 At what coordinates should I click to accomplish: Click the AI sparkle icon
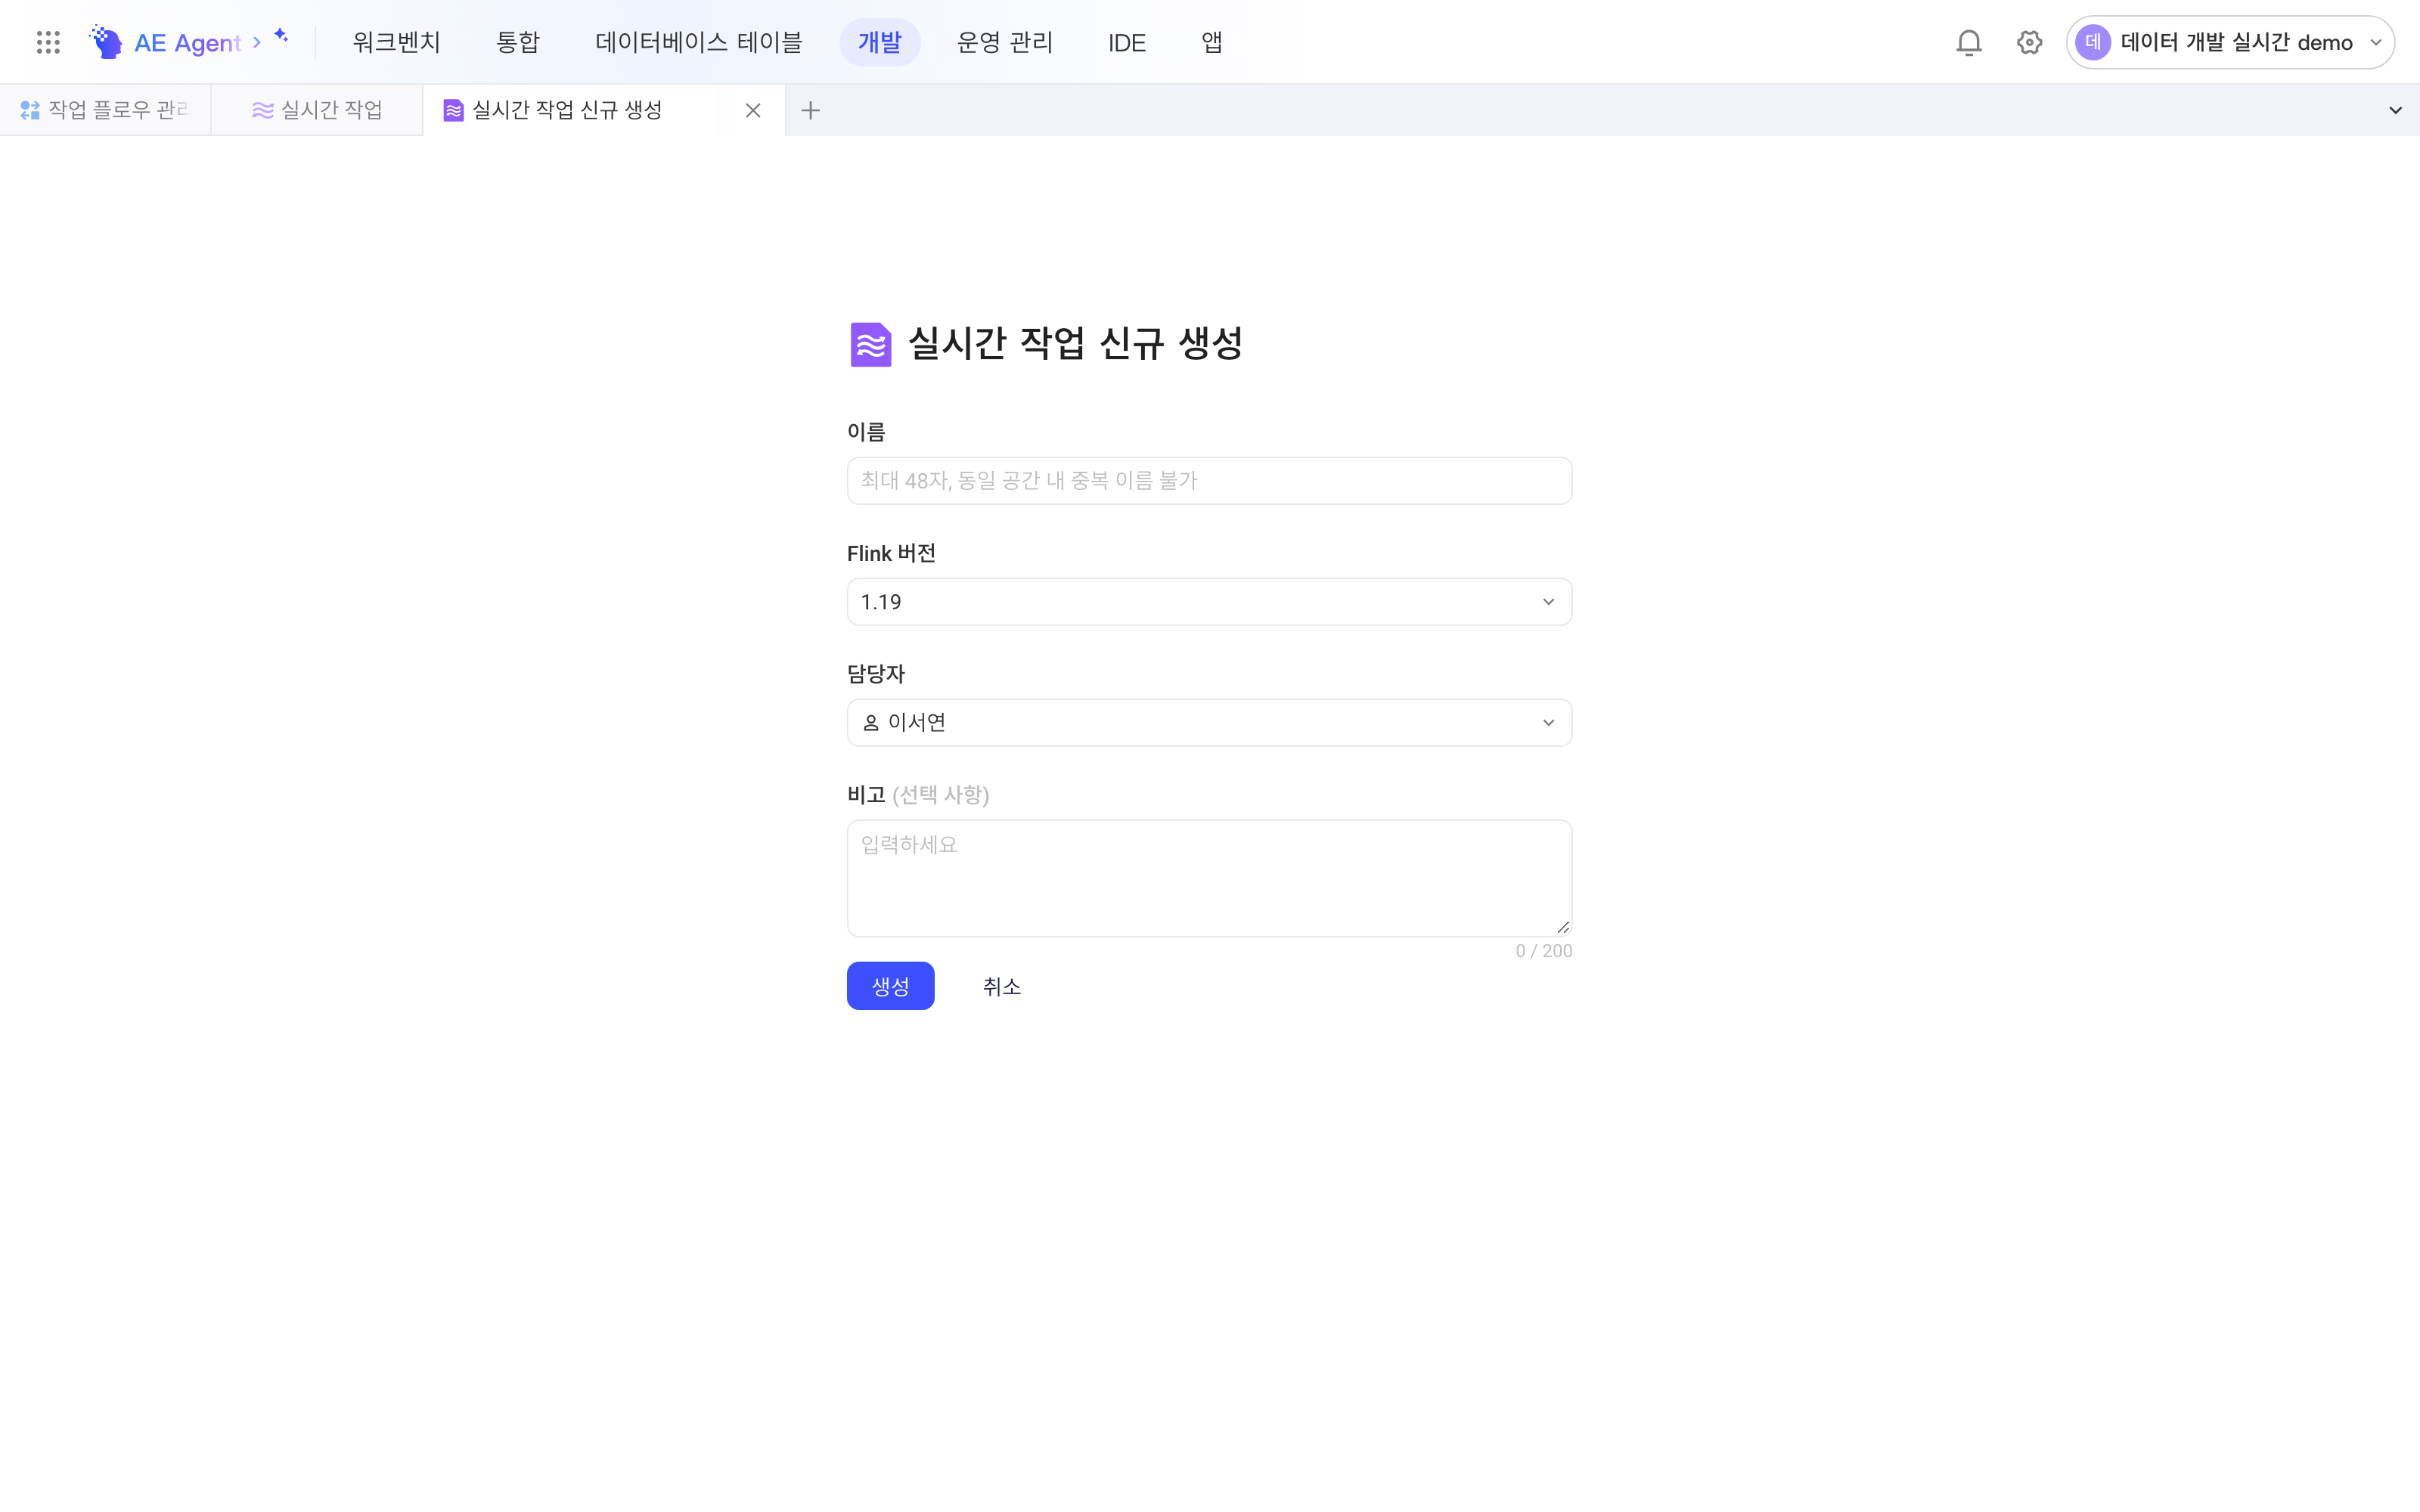pyautogui.click(x=281, y=36)
